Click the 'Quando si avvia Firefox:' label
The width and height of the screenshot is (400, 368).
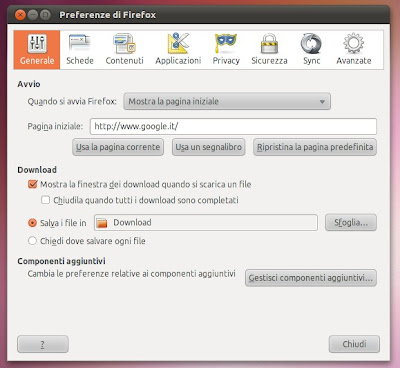[72, 101]
